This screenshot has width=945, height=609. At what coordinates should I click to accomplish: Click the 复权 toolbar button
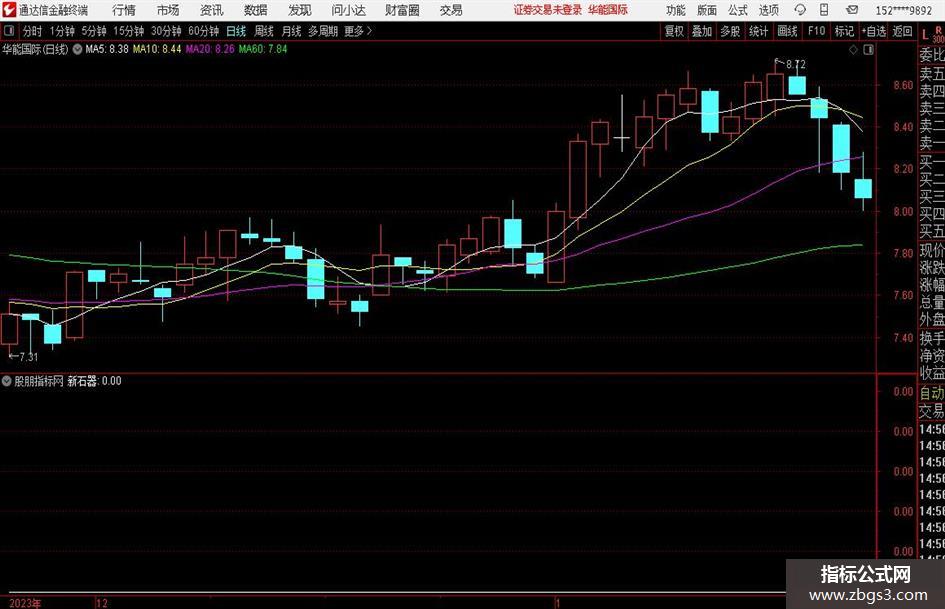click(674, 31)
